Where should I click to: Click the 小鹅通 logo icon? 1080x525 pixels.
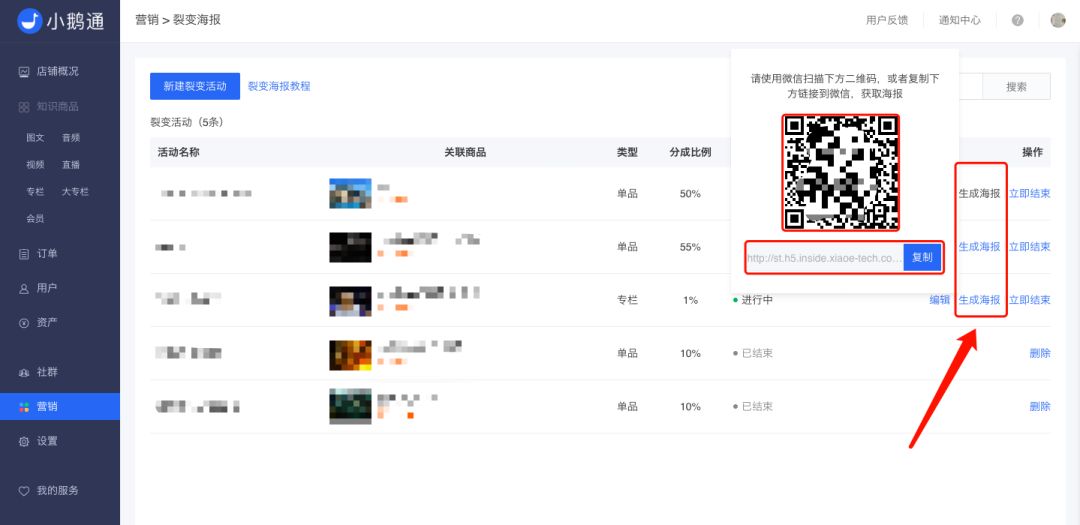[30, 21]
